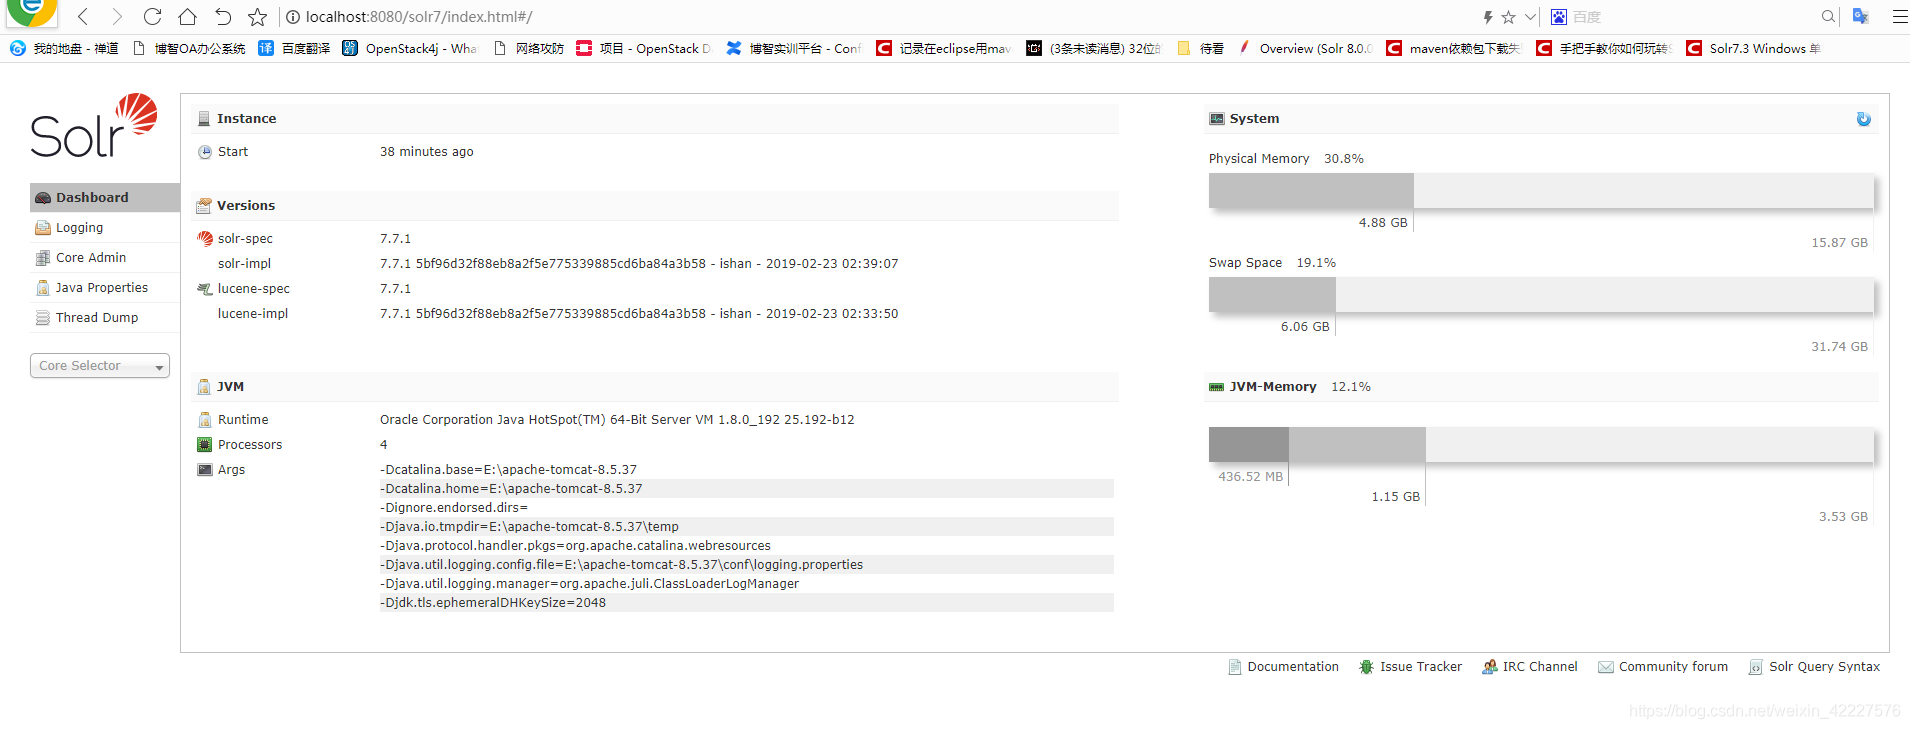Image resolution: width=1910 pixels, height=729 pixels.
Task: Click the System refresh icon
Action: click(x=1864, y=119)
